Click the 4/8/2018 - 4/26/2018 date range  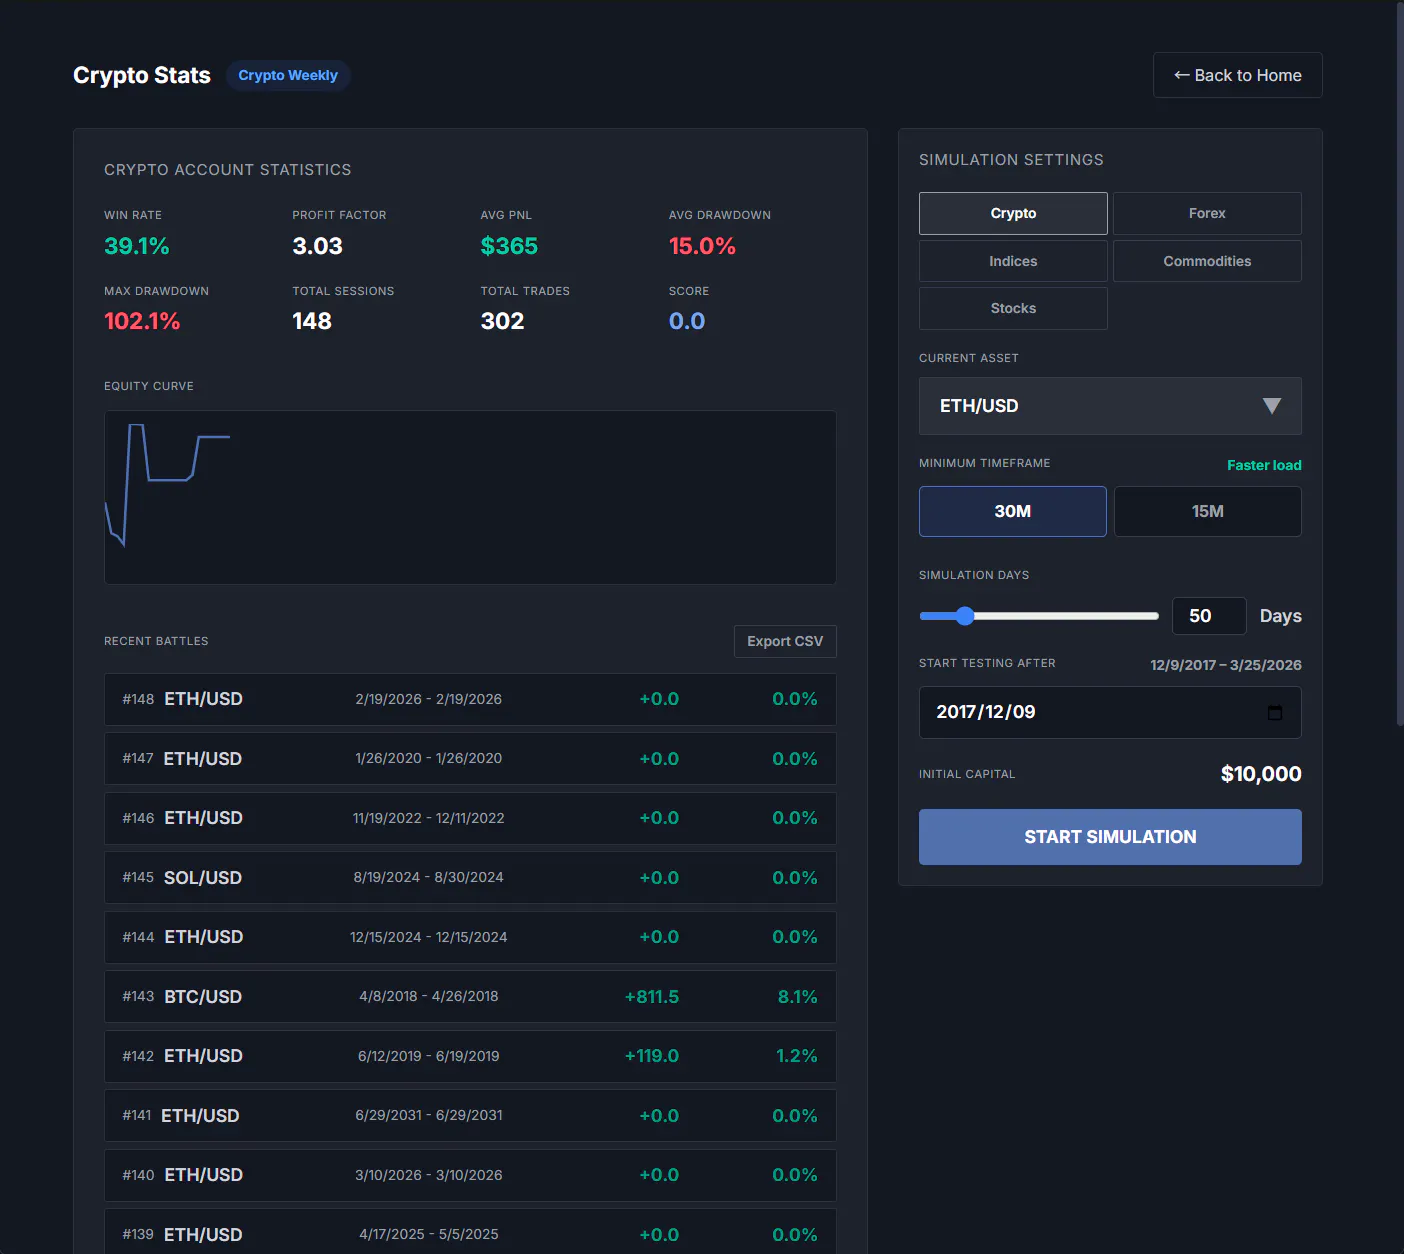(x=429, y=996)
